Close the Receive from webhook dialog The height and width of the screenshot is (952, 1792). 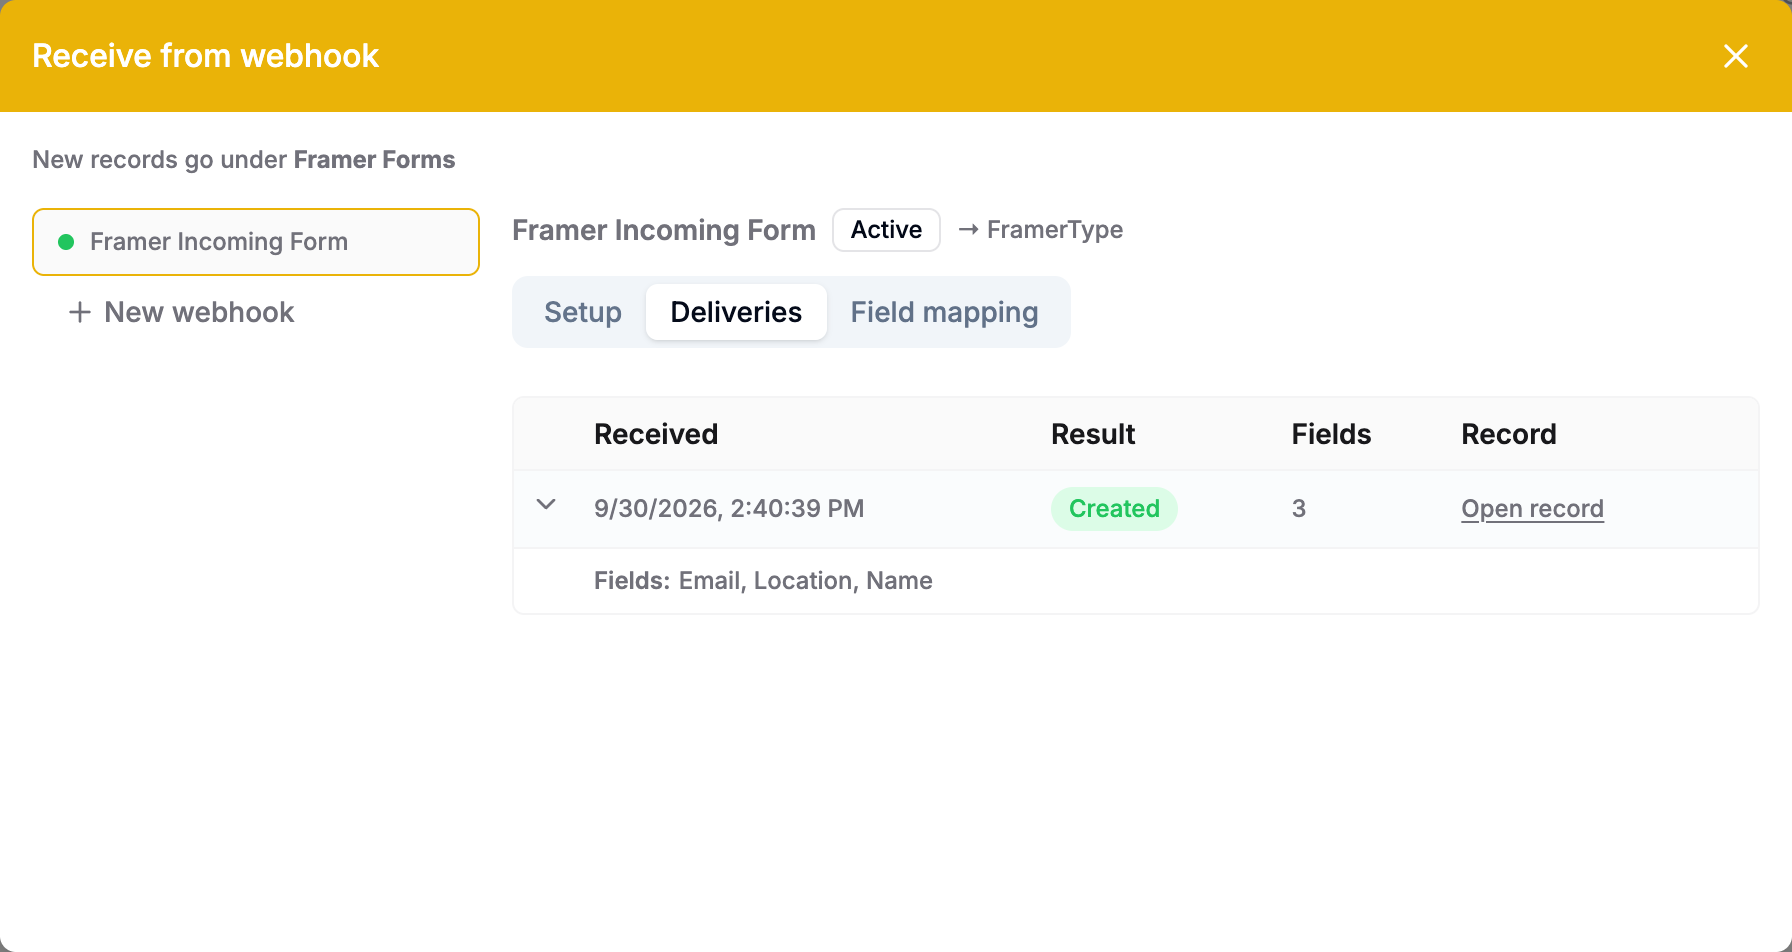tap(1736, 56)
